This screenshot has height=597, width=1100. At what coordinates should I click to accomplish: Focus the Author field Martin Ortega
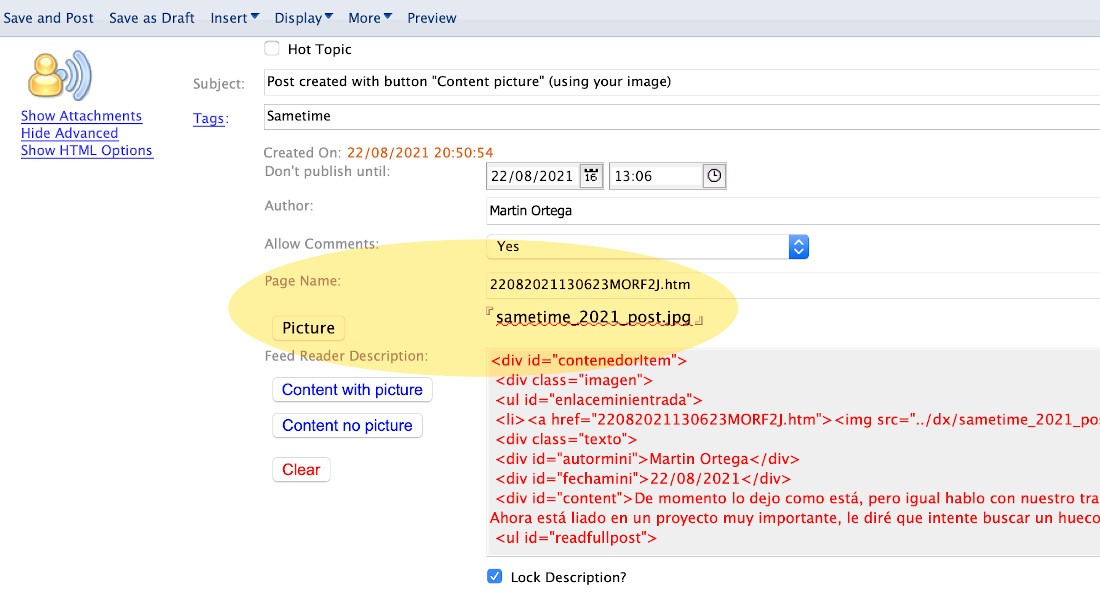pyautogui.click(x=793, y=210)
